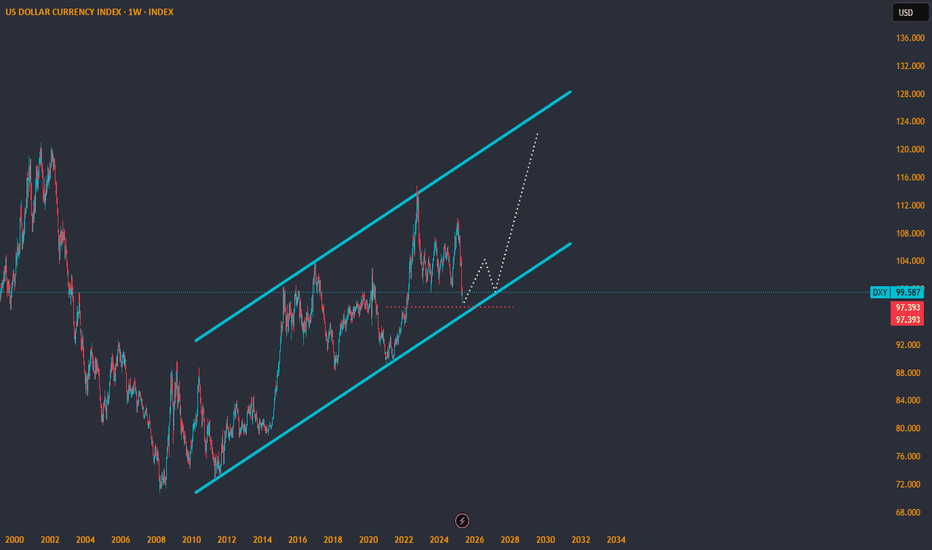Click the upper red 97.393 price tag
Image resolution: width=932 pixels, height=550 pixels.
click(x=907, y=307)
